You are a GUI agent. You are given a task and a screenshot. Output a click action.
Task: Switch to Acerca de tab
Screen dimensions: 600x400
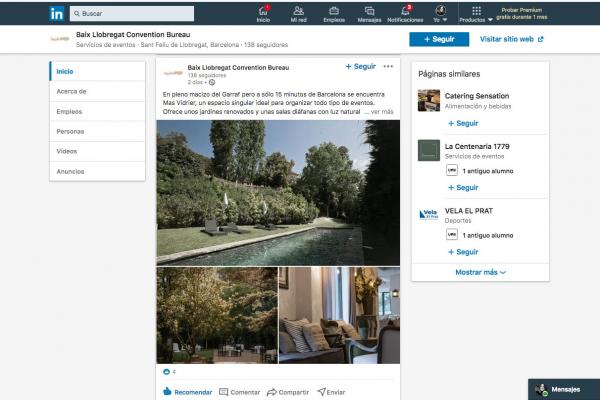(72, 91)
